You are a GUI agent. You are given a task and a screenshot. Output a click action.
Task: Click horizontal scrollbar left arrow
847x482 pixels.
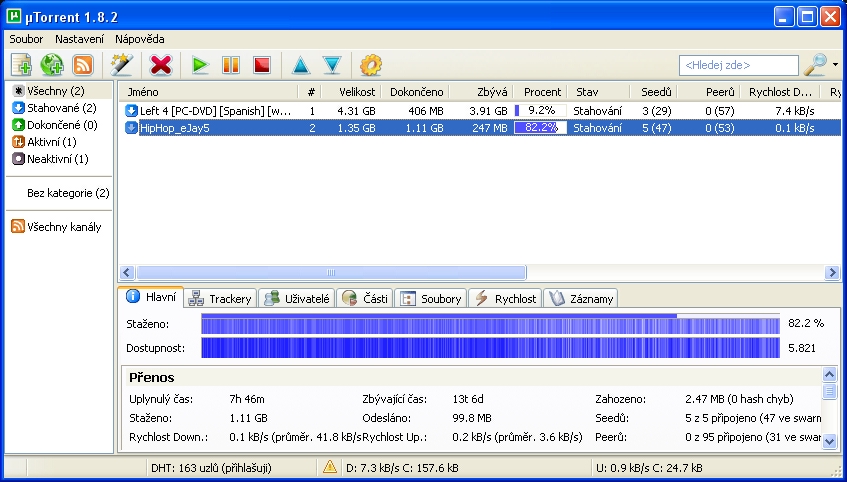(127, 272)
